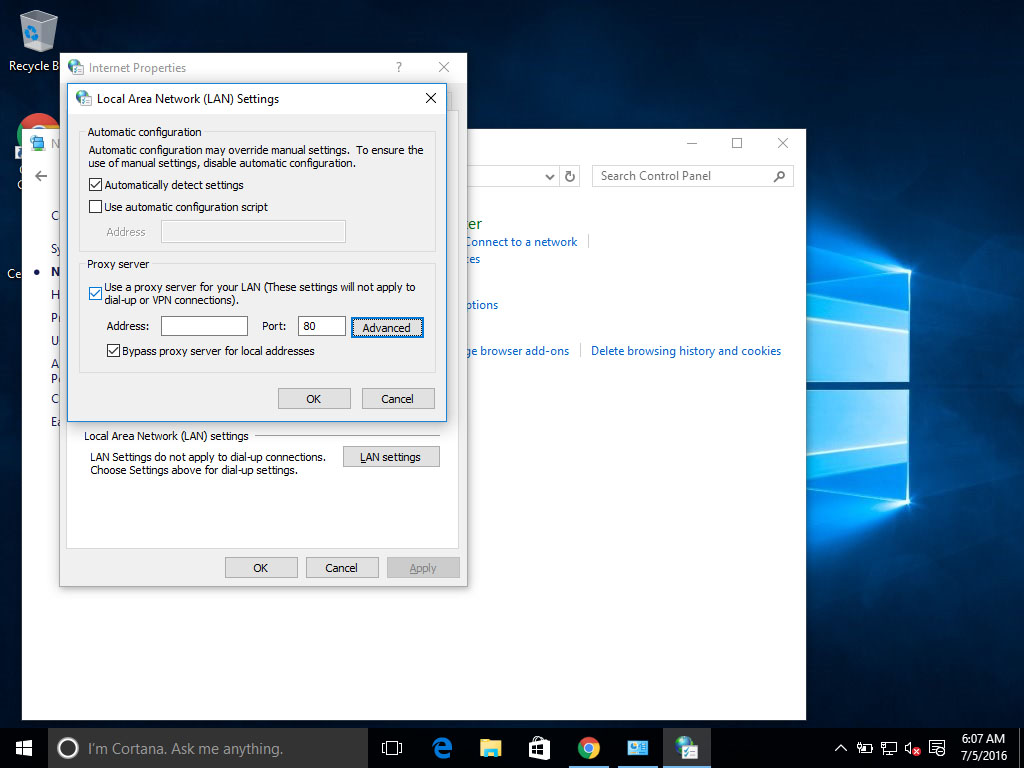This screenshot has width=1024, height=768.
Task: Click the refresh icon next to the address bar
Action: click(570, 176)
